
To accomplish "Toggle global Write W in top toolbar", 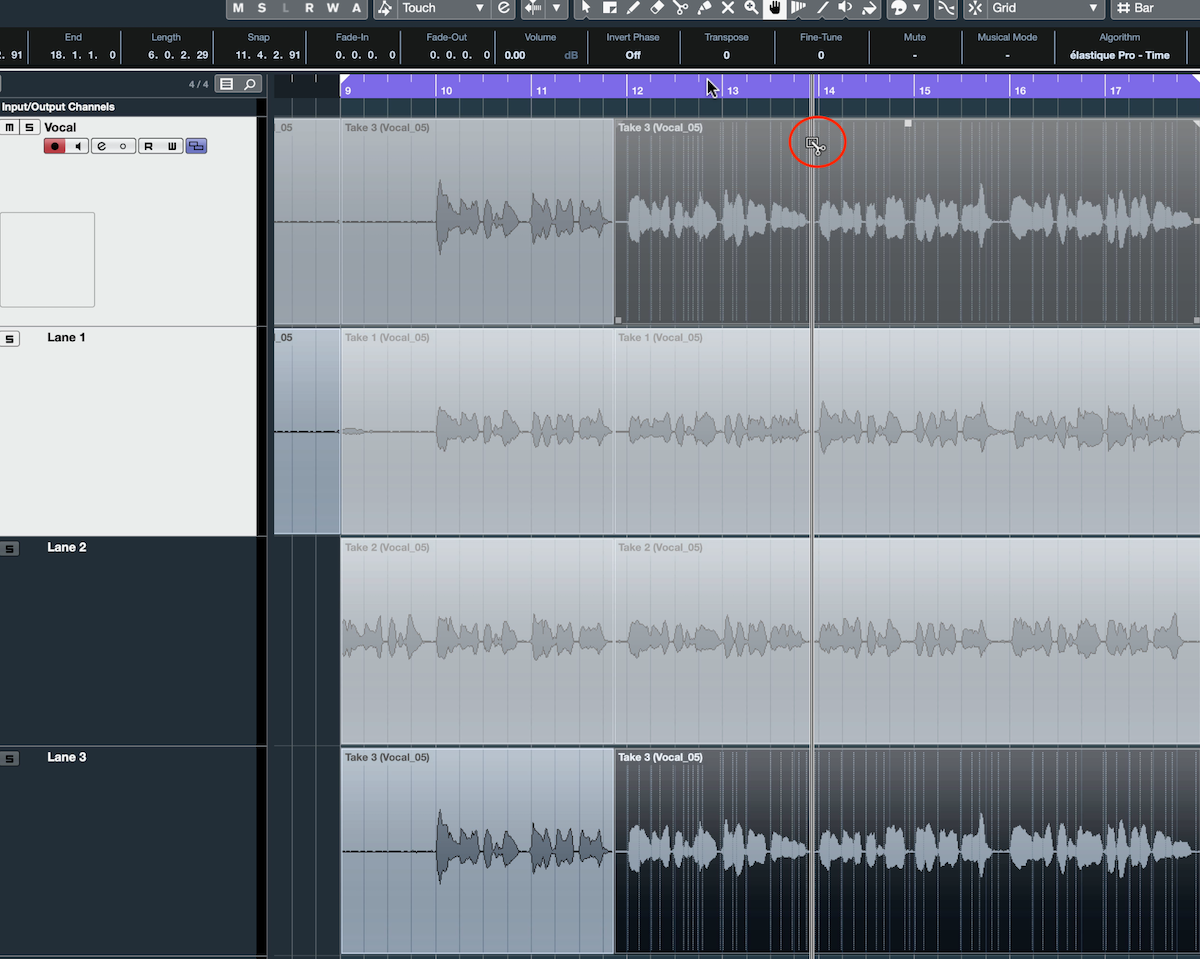I will 333,8.
